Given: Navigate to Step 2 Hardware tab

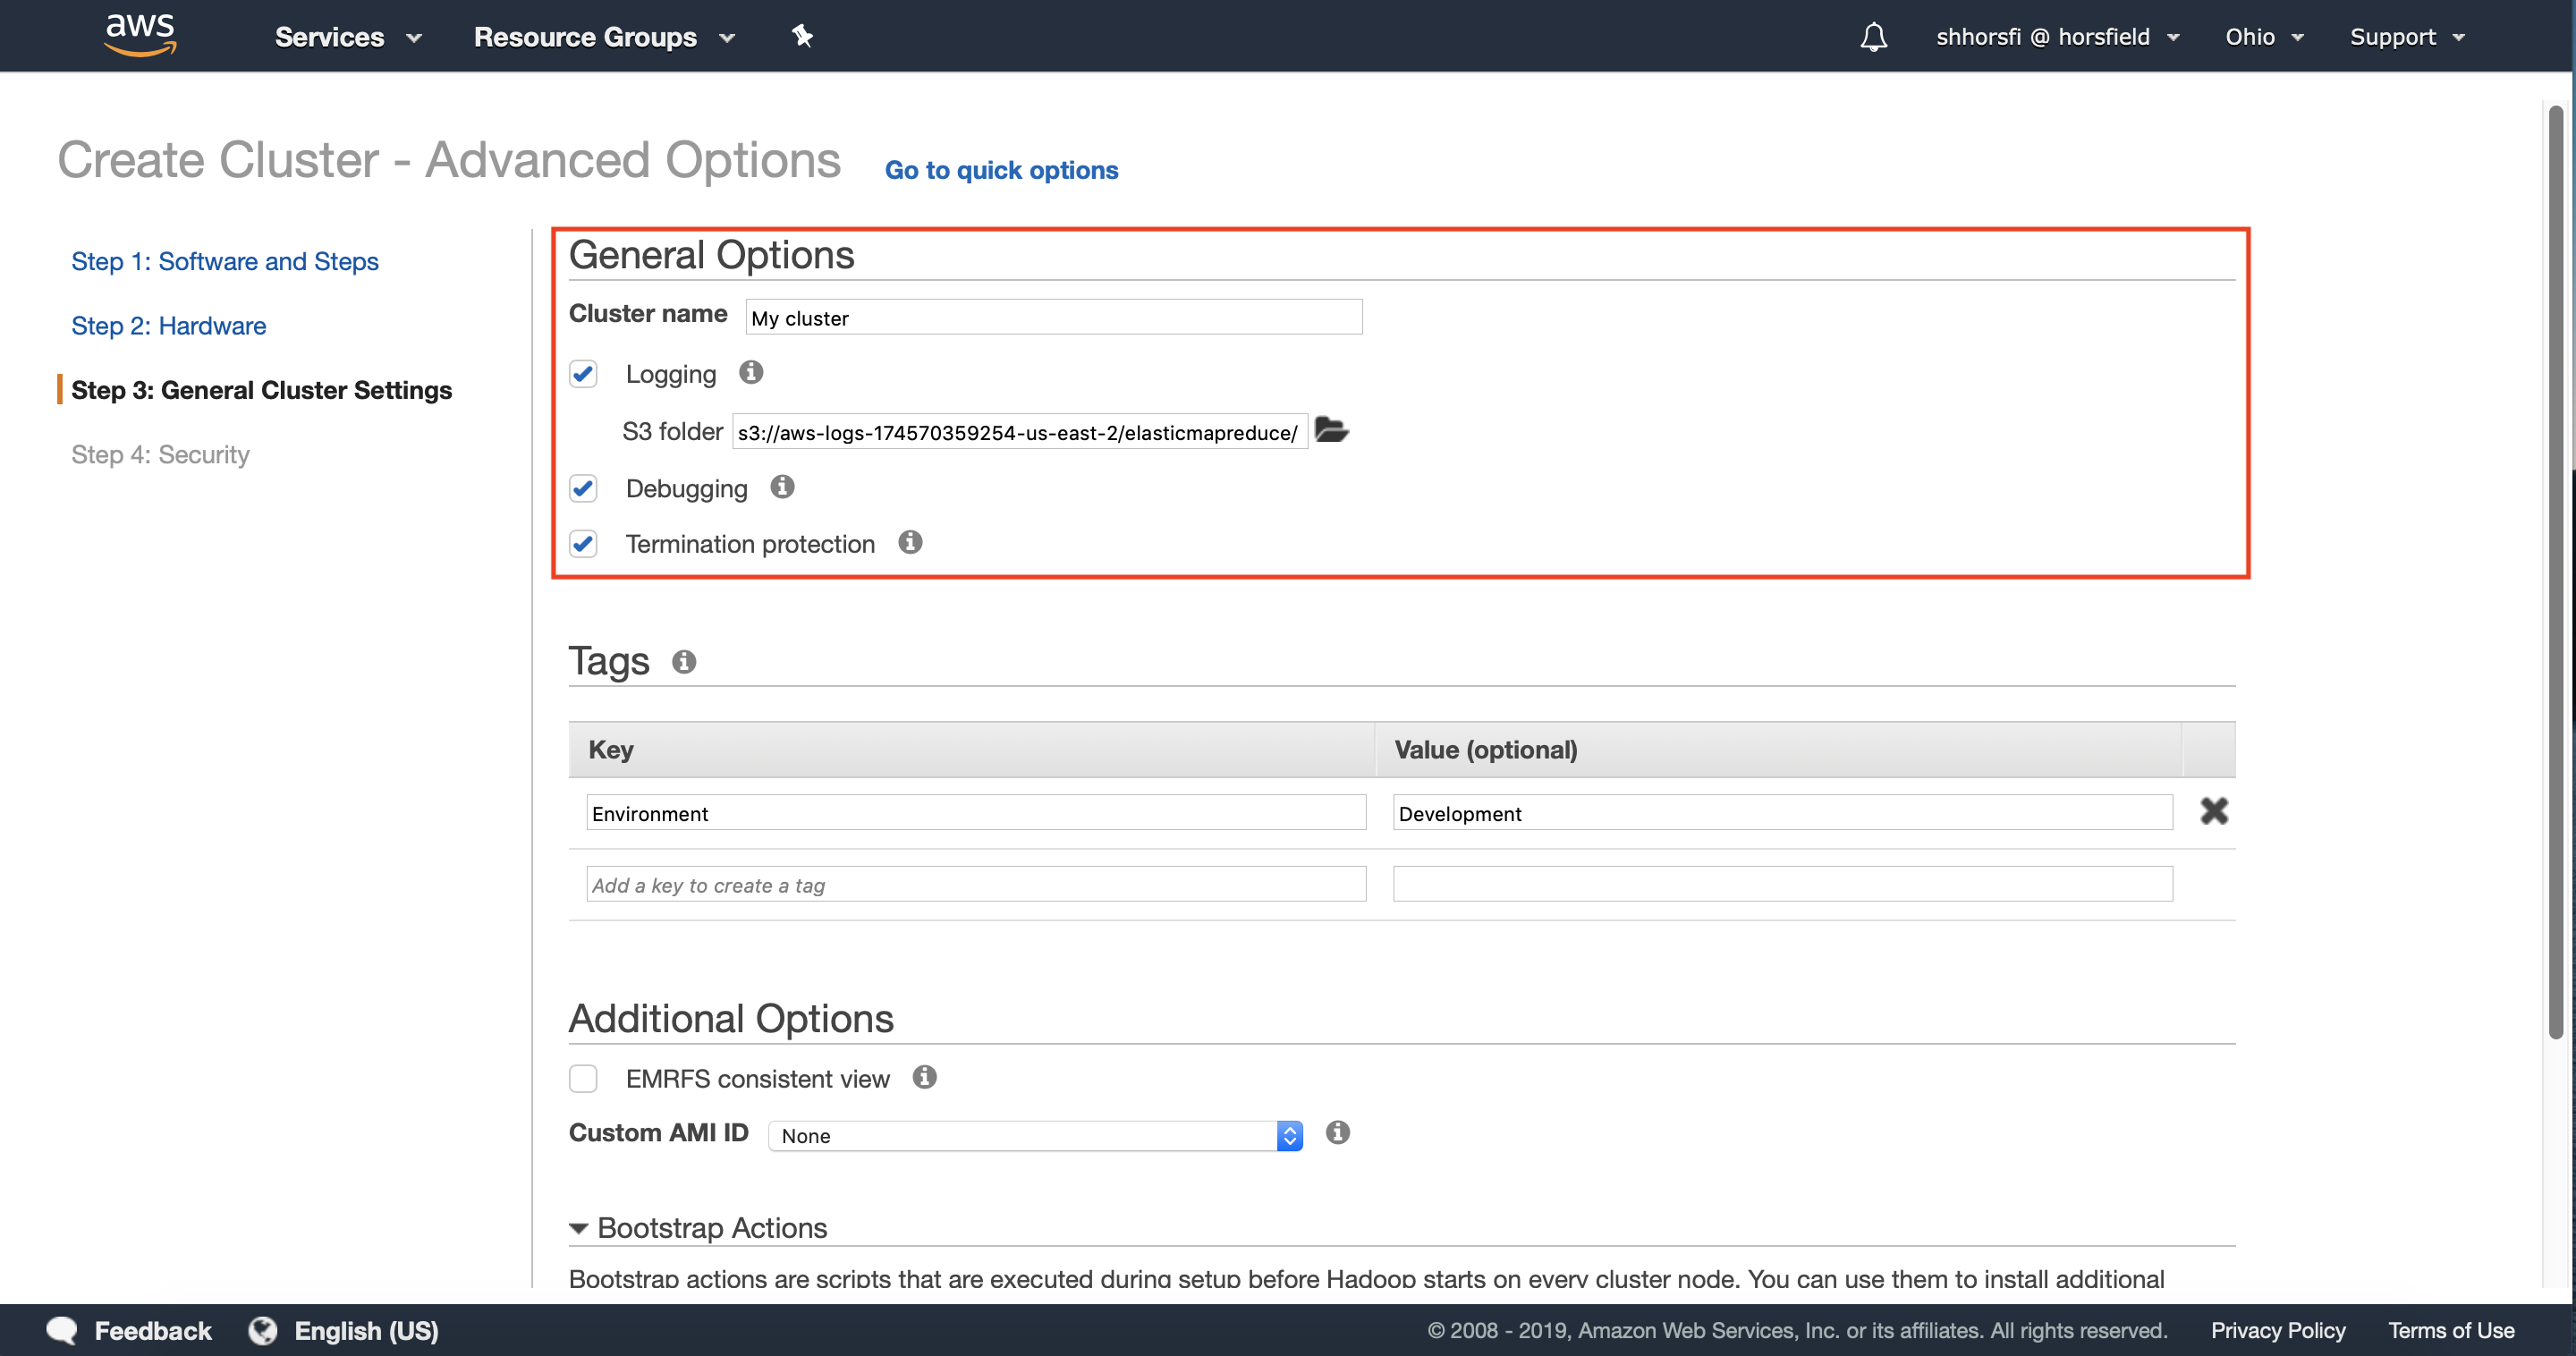Looking at the screenshot, I should [169, 326].
